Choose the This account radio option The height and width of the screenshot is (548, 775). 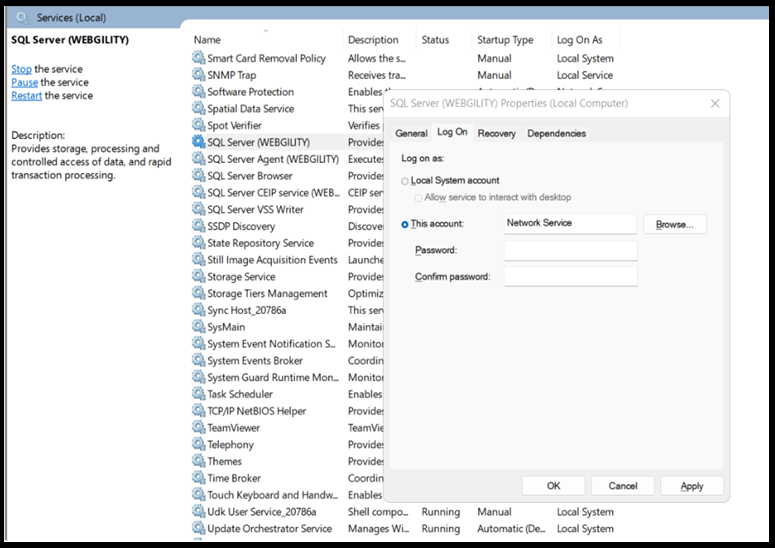point(405,224)
